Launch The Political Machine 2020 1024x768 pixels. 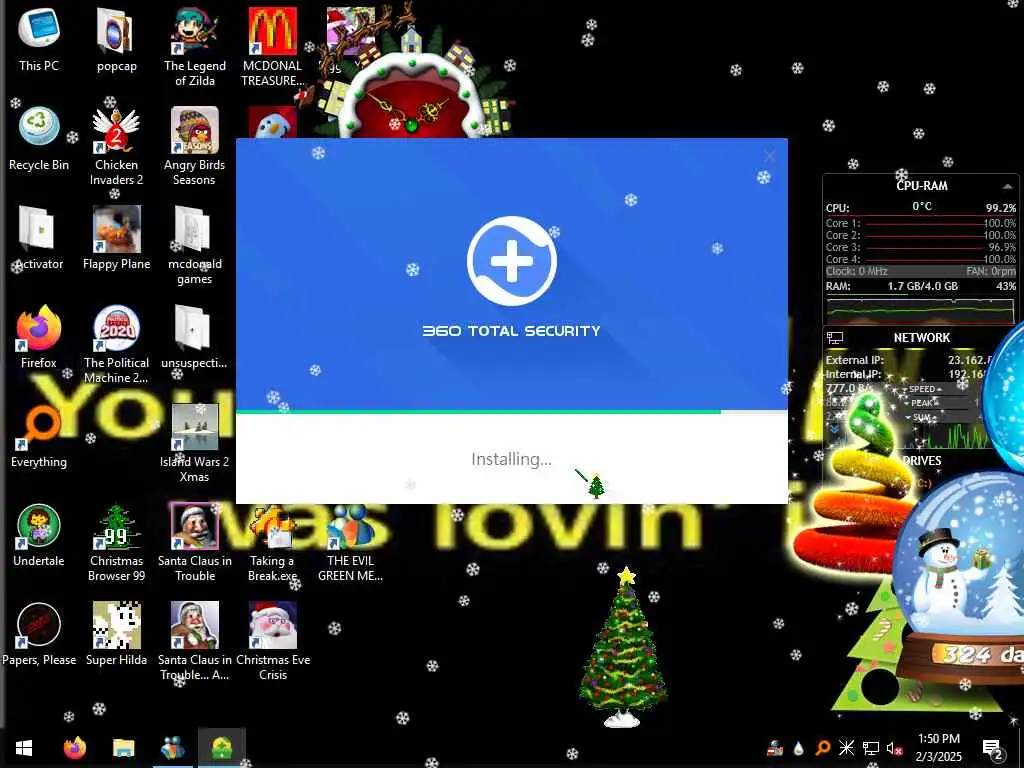[116, 343]
